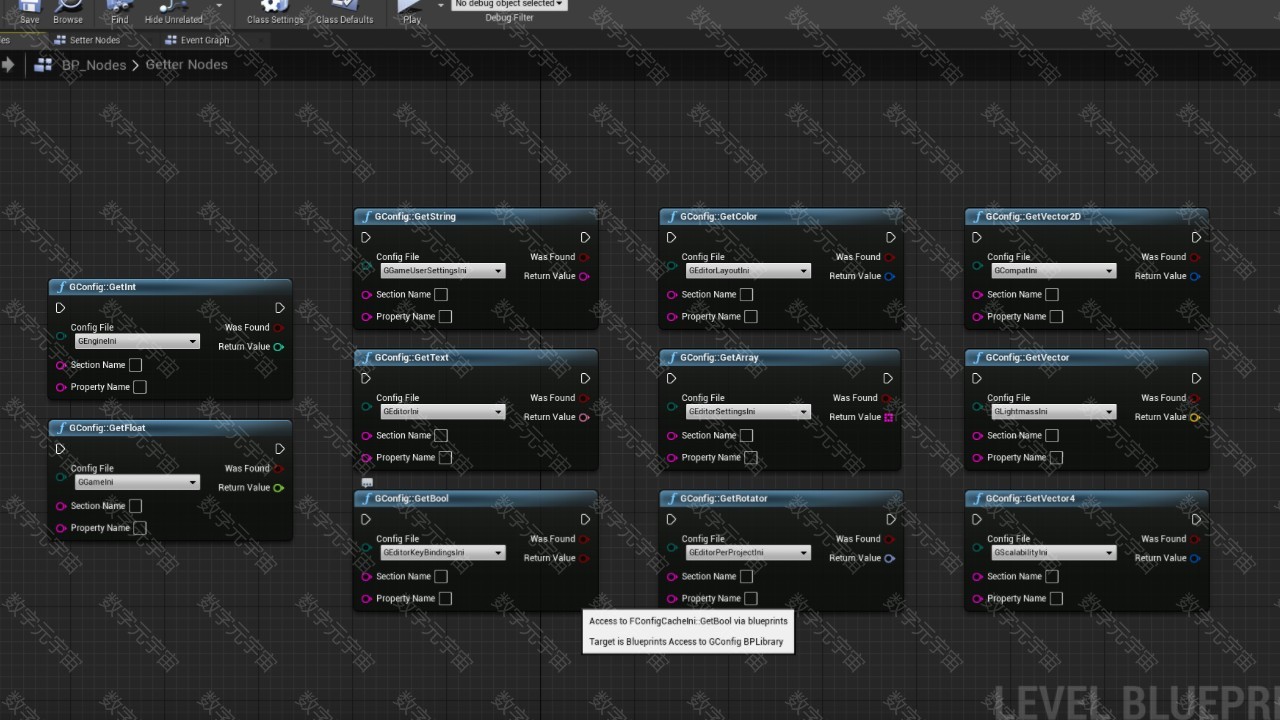Image resolution: width=1280 pixels, height=720 pixels.
Task: Click GetString output execution pin
Action: [585, 238]
